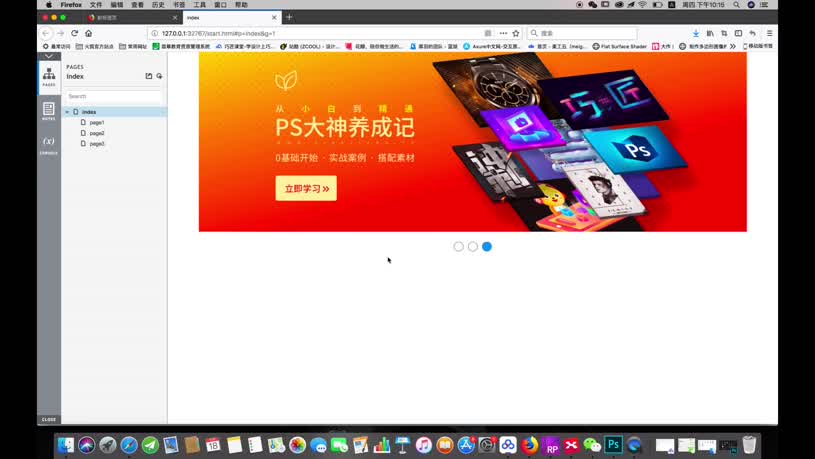Viewport: 815px width, 459px height.
Task: Open the Apple menu
Action: (49, 5)
